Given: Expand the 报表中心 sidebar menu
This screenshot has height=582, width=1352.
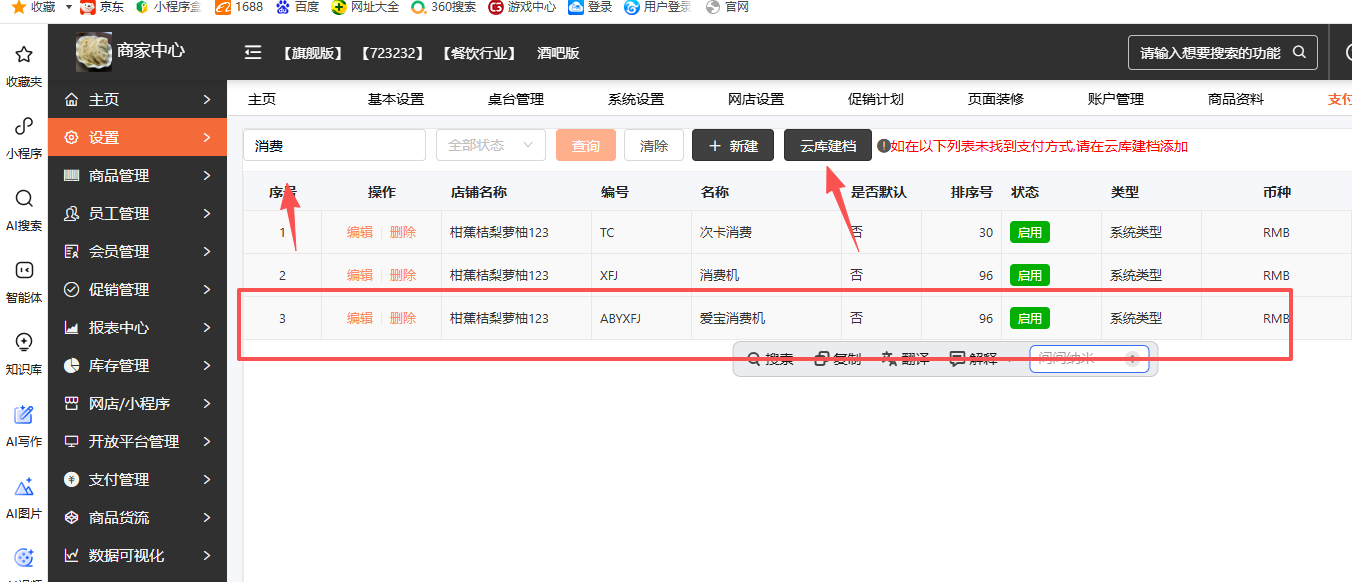Looking at the screenshot, I should pos(137,328).
